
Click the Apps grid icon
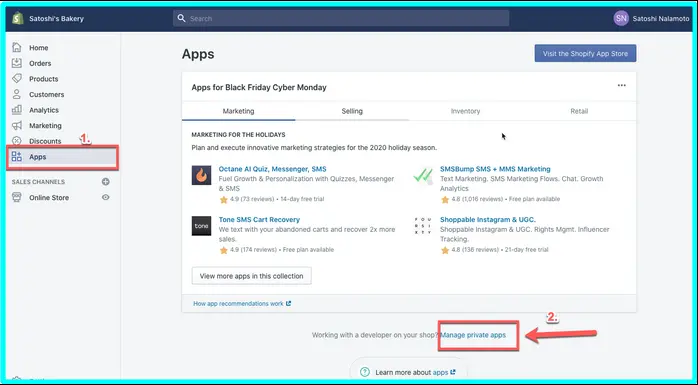(16, 156)
